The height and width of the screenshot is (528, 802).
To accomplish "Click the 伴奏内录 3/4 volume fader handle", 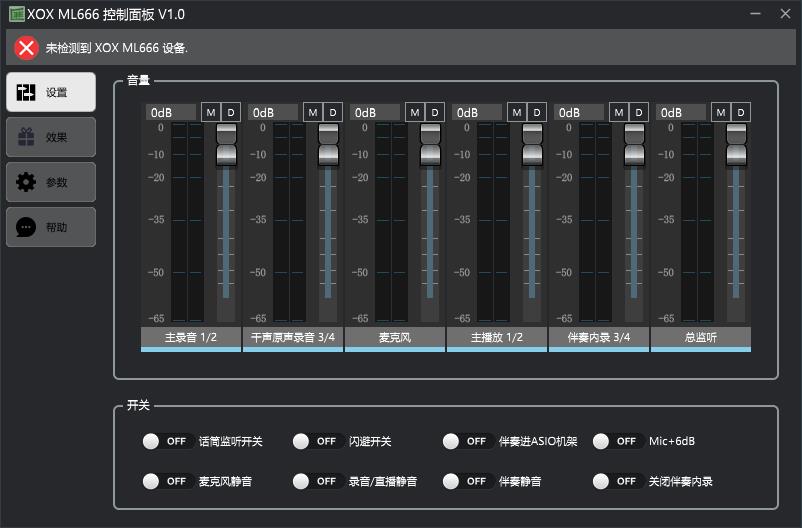I will 634,144.
